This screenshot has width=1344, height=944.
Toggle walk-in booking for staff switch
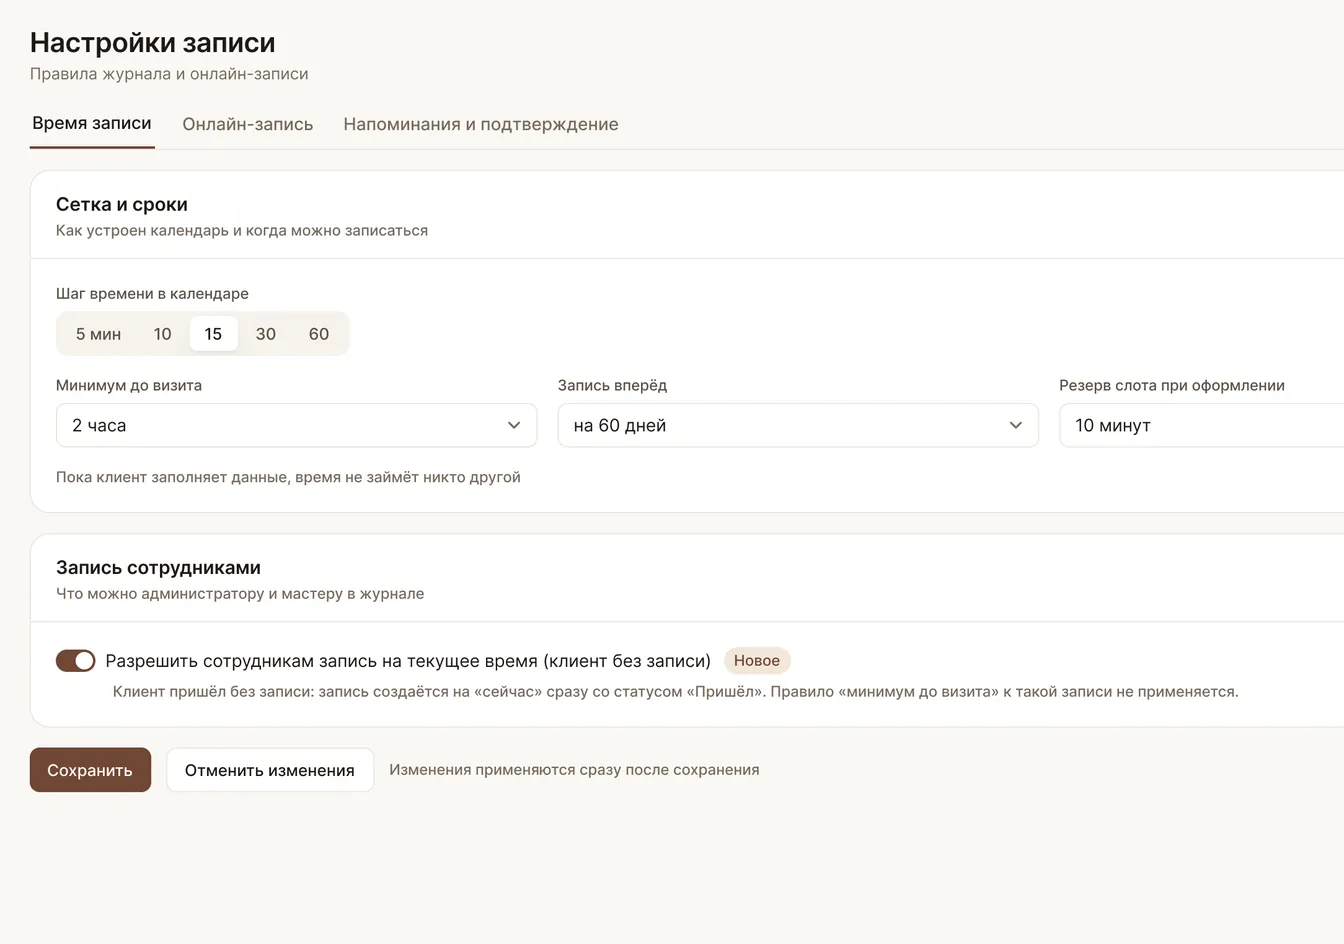tap(76, 661)
